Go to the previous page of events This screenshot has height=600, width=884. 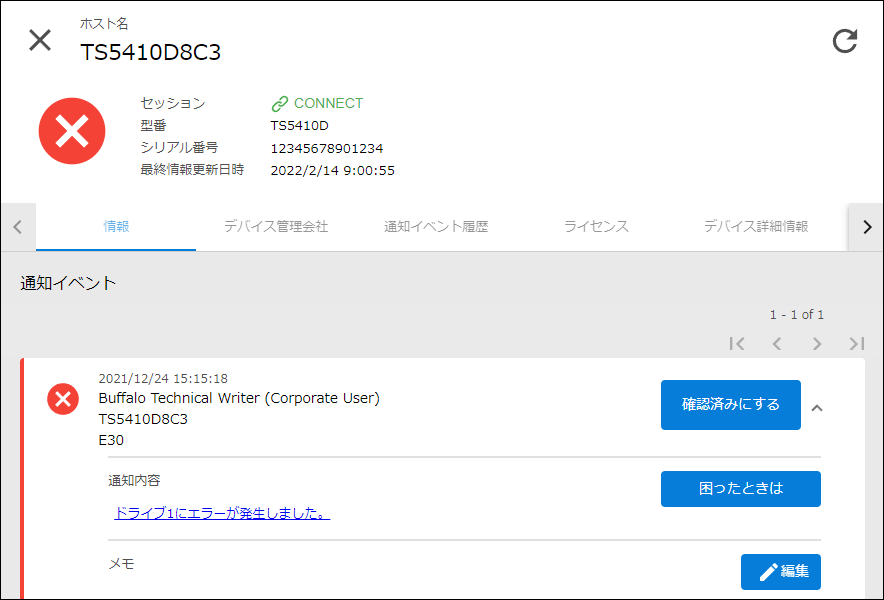point(777,343)
